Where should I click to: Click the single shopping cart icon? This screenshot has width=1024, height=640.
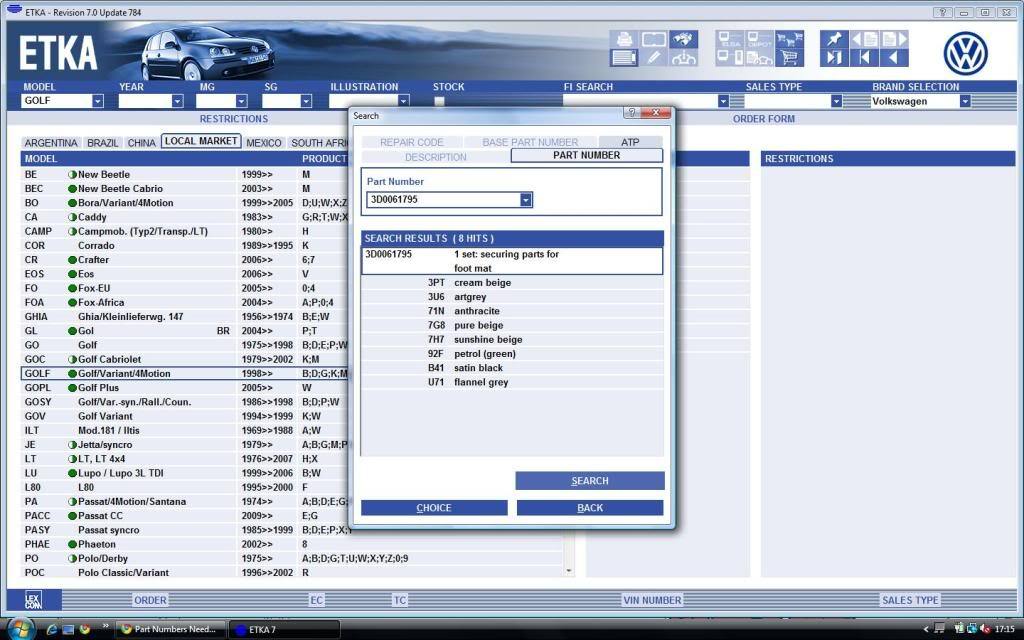pyautogui.click(x=790, y=57)
